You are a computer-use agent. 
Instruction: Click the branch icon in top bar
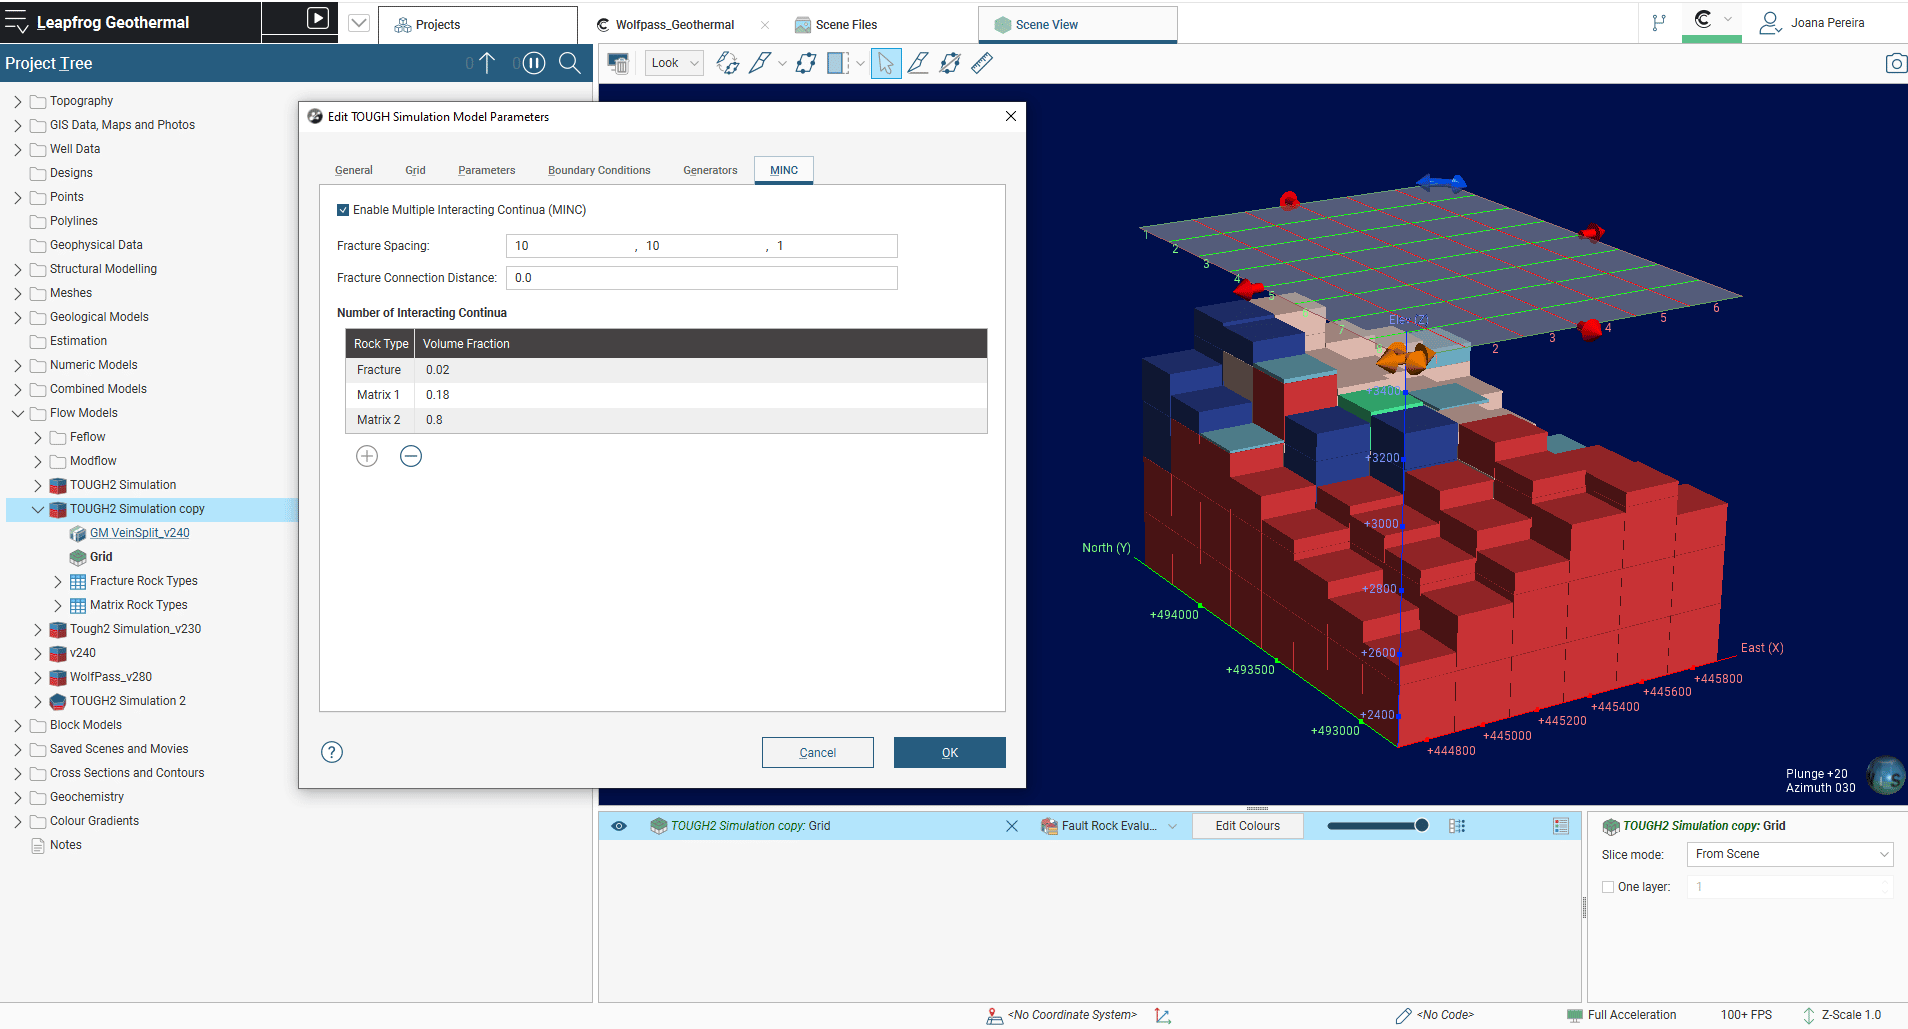1659,23
